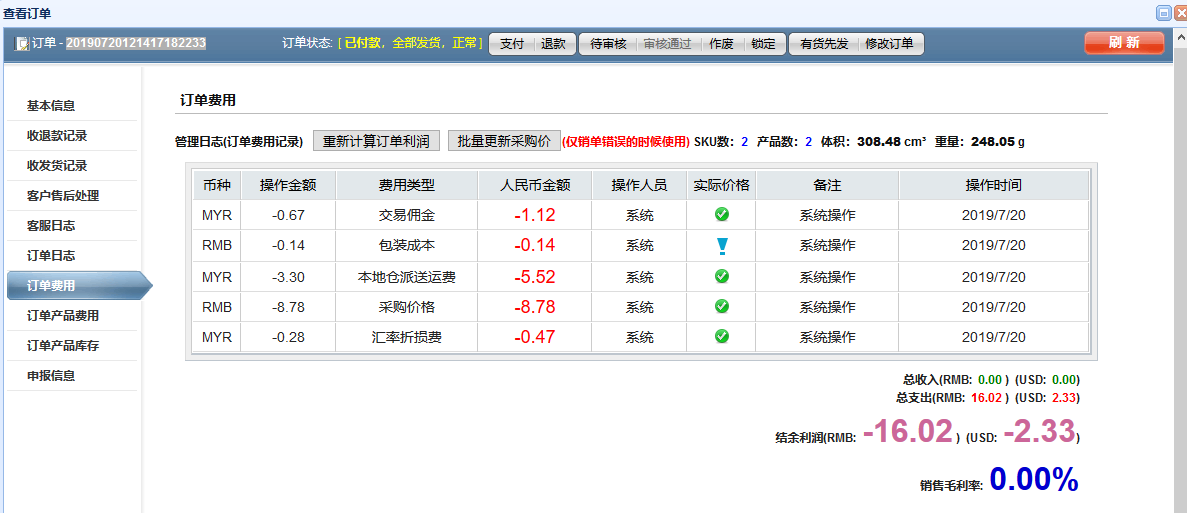
Task: Click the 结余利润 RMB value -16.02
Action: (x=908, y=431)
